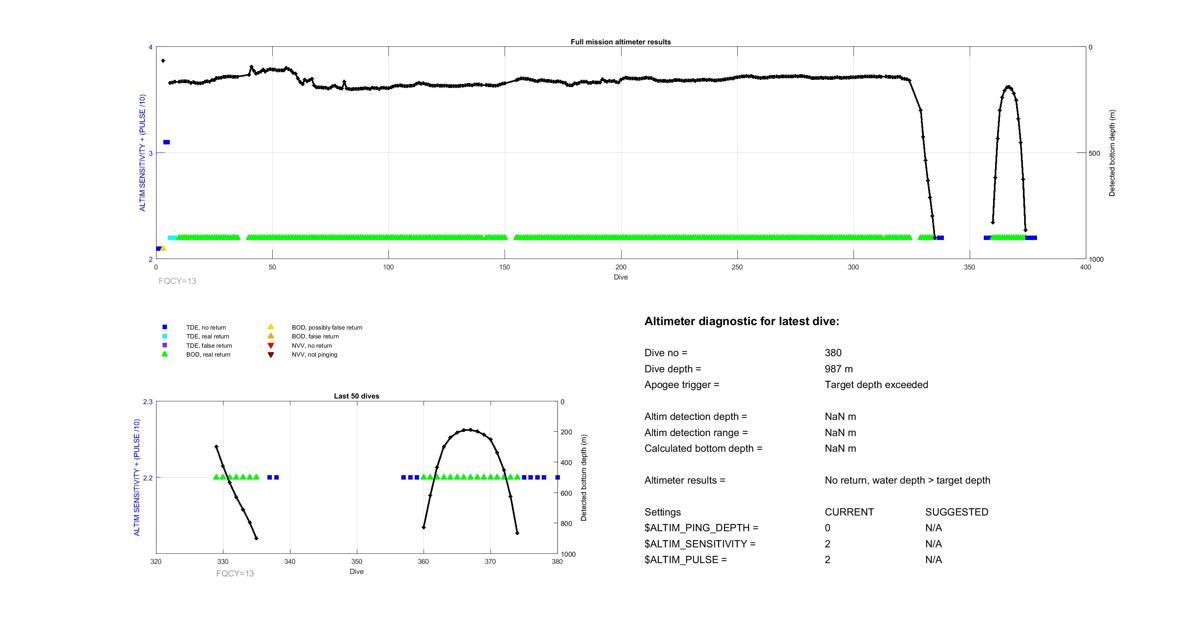This screenshot has height=622, width=1200.
Task: Click the 'BOD, possibly false return' legend label
Action: point(327,327)
